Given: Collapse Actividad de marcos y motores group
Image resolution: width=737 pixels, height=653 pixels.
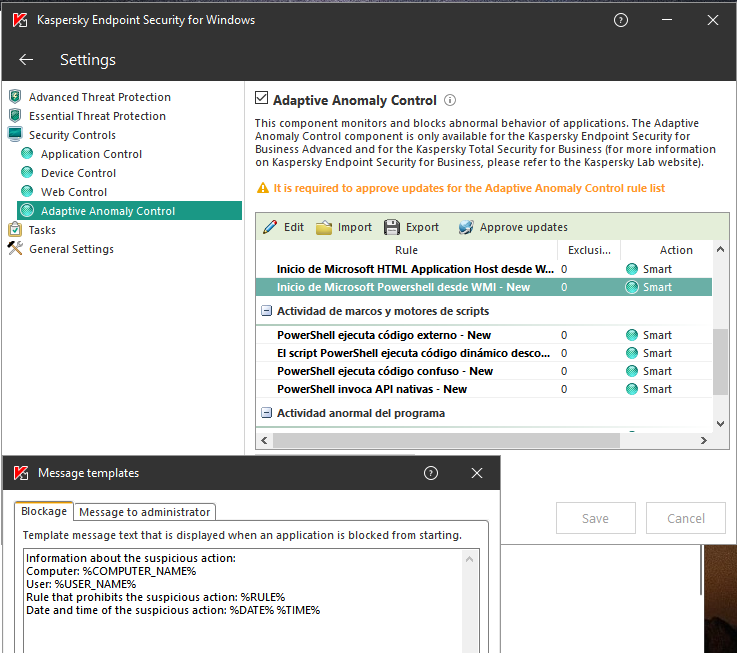Looking at the screenshot, I should coord(267,311).
